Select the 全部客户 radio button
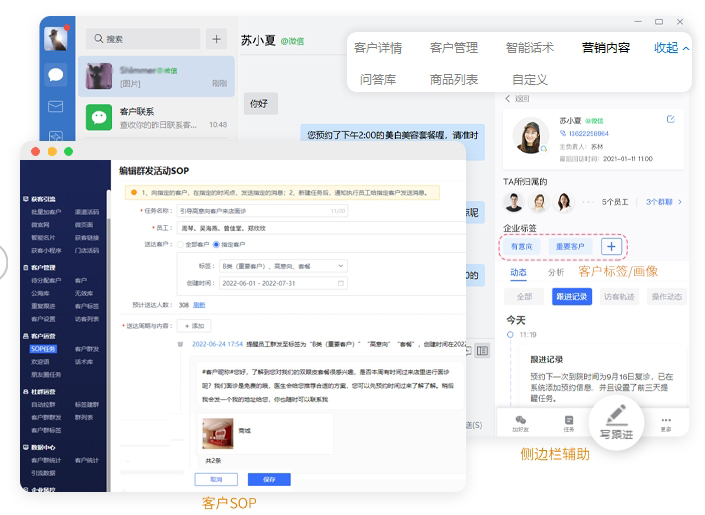This screenshot has height=515, width=705. tap(180, 244)
